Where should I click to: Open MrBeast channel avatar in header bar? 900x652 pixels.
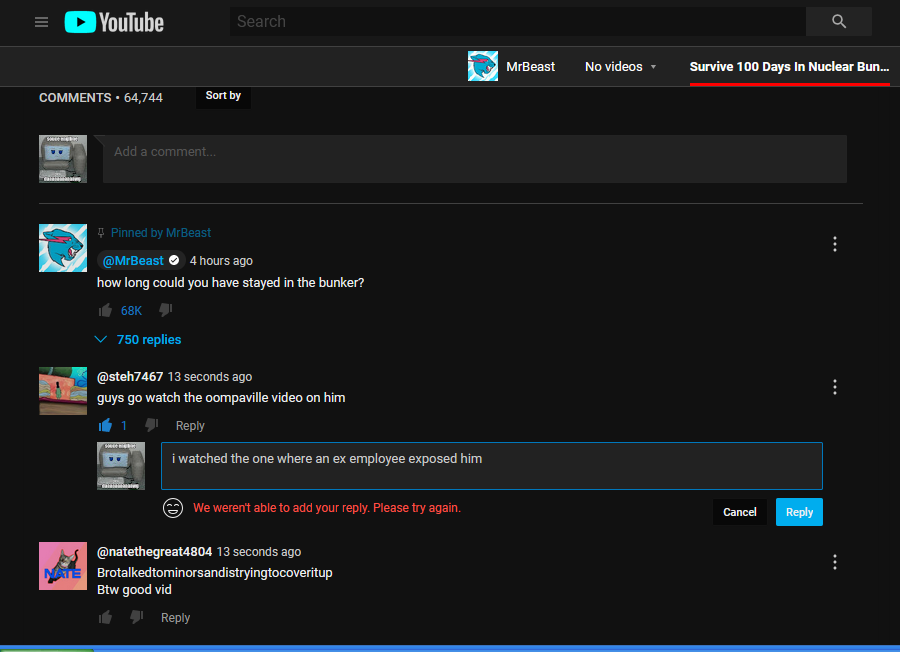(483, 66)
